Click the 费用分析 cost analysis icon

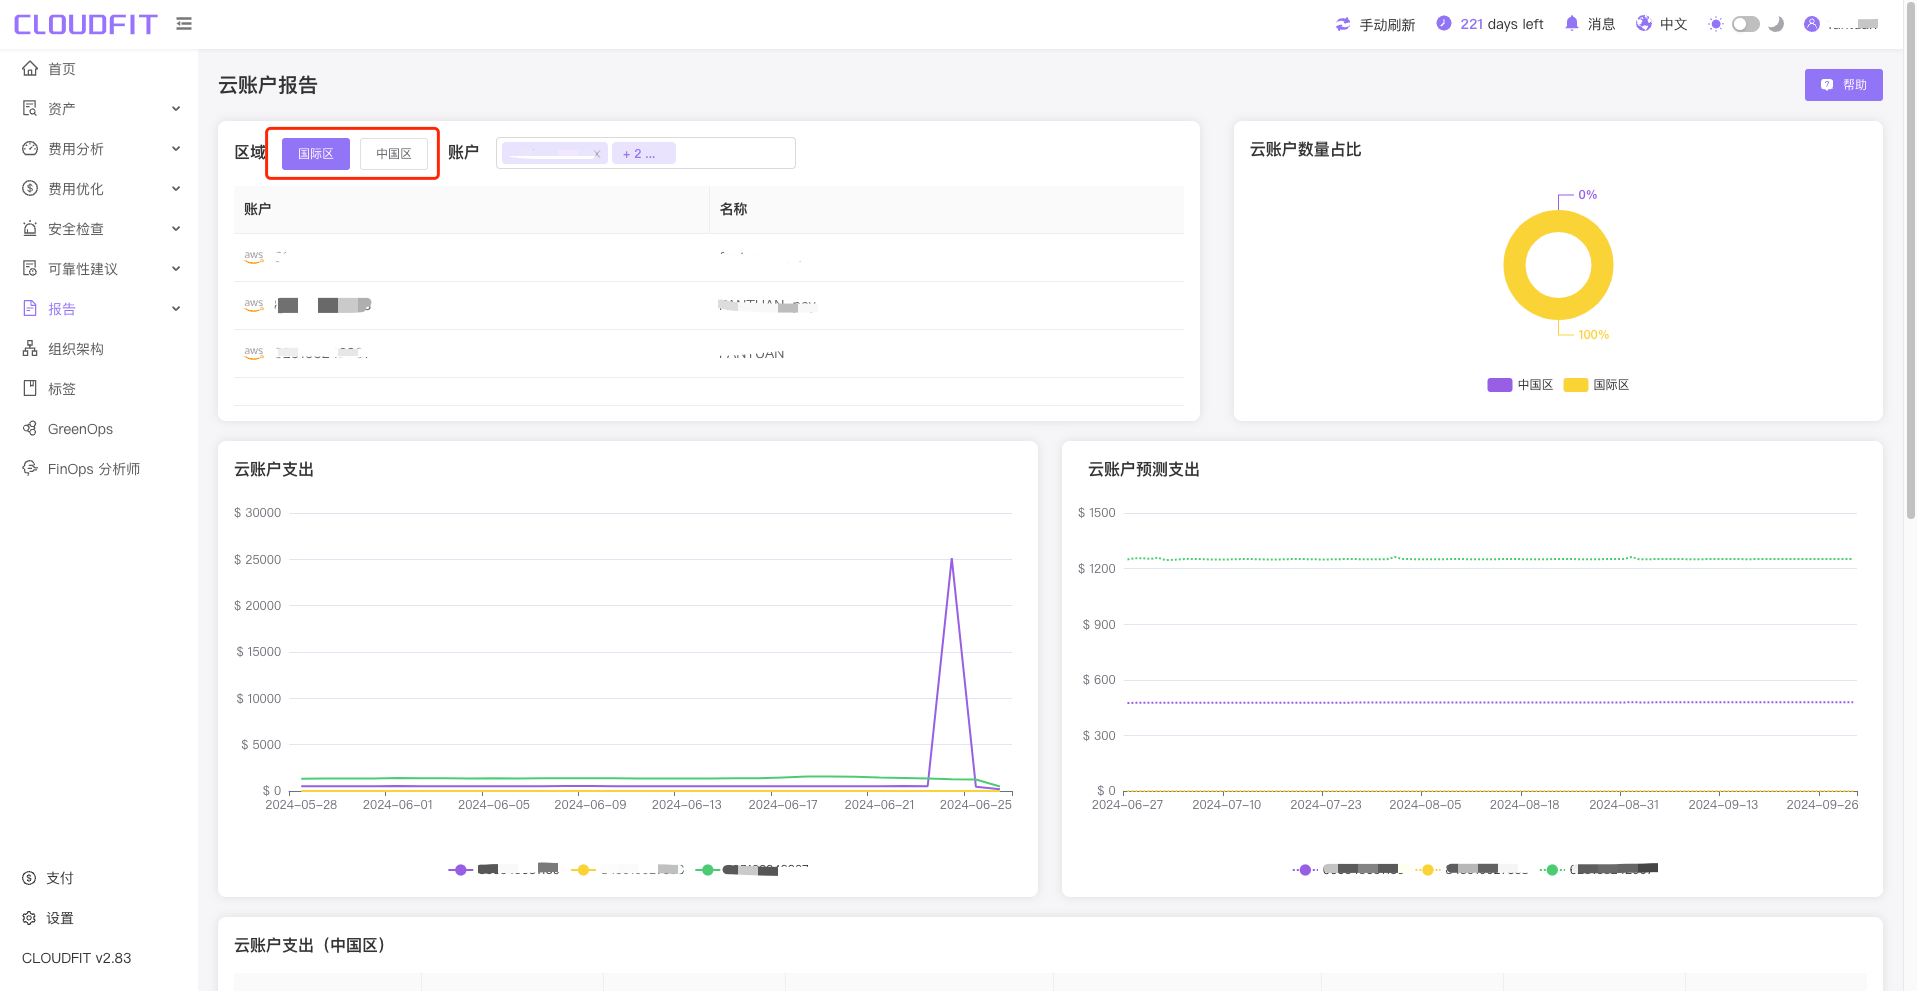30,148
